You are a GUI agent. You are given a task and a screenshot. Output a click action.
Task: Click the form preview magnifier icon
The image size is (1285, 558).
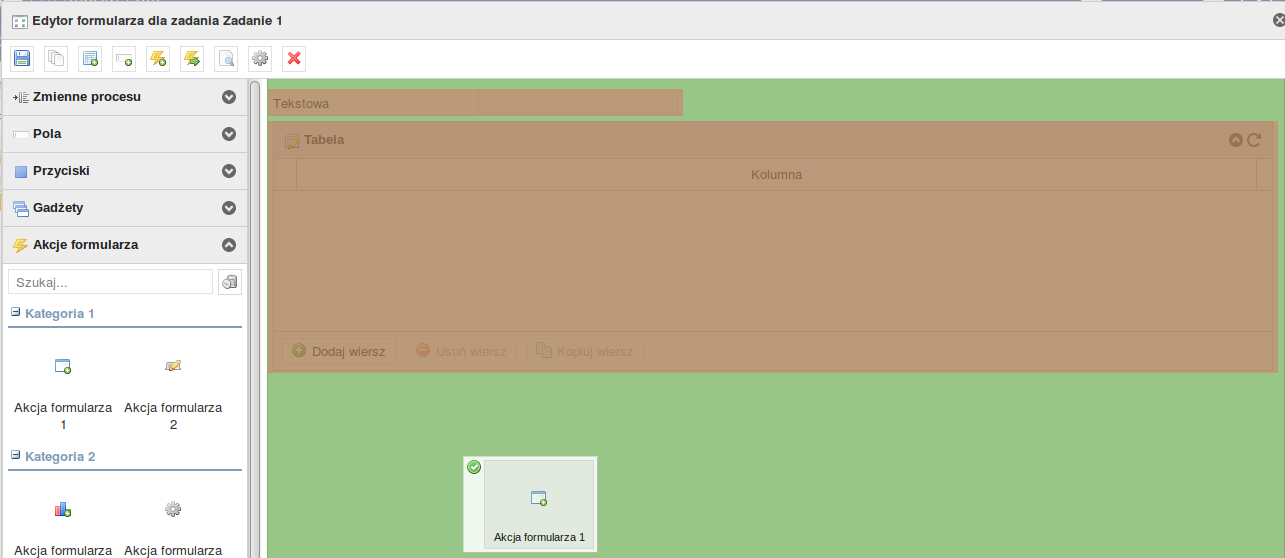[x=226, y=59]
